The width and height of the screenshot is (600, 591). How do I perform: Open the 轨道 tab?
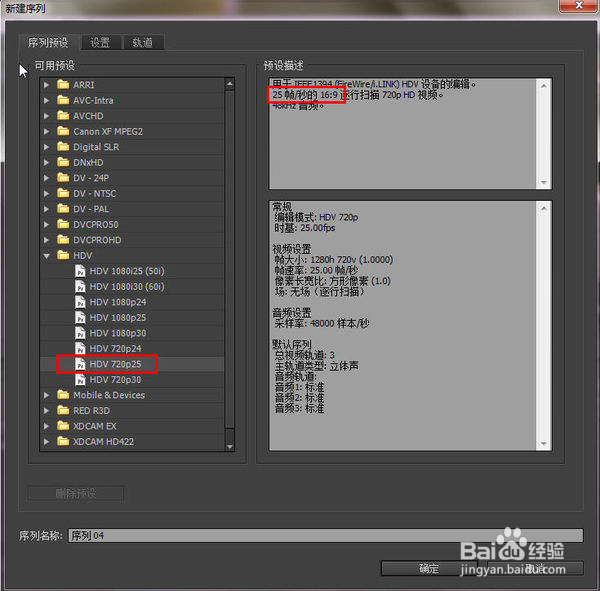(142, 43)
